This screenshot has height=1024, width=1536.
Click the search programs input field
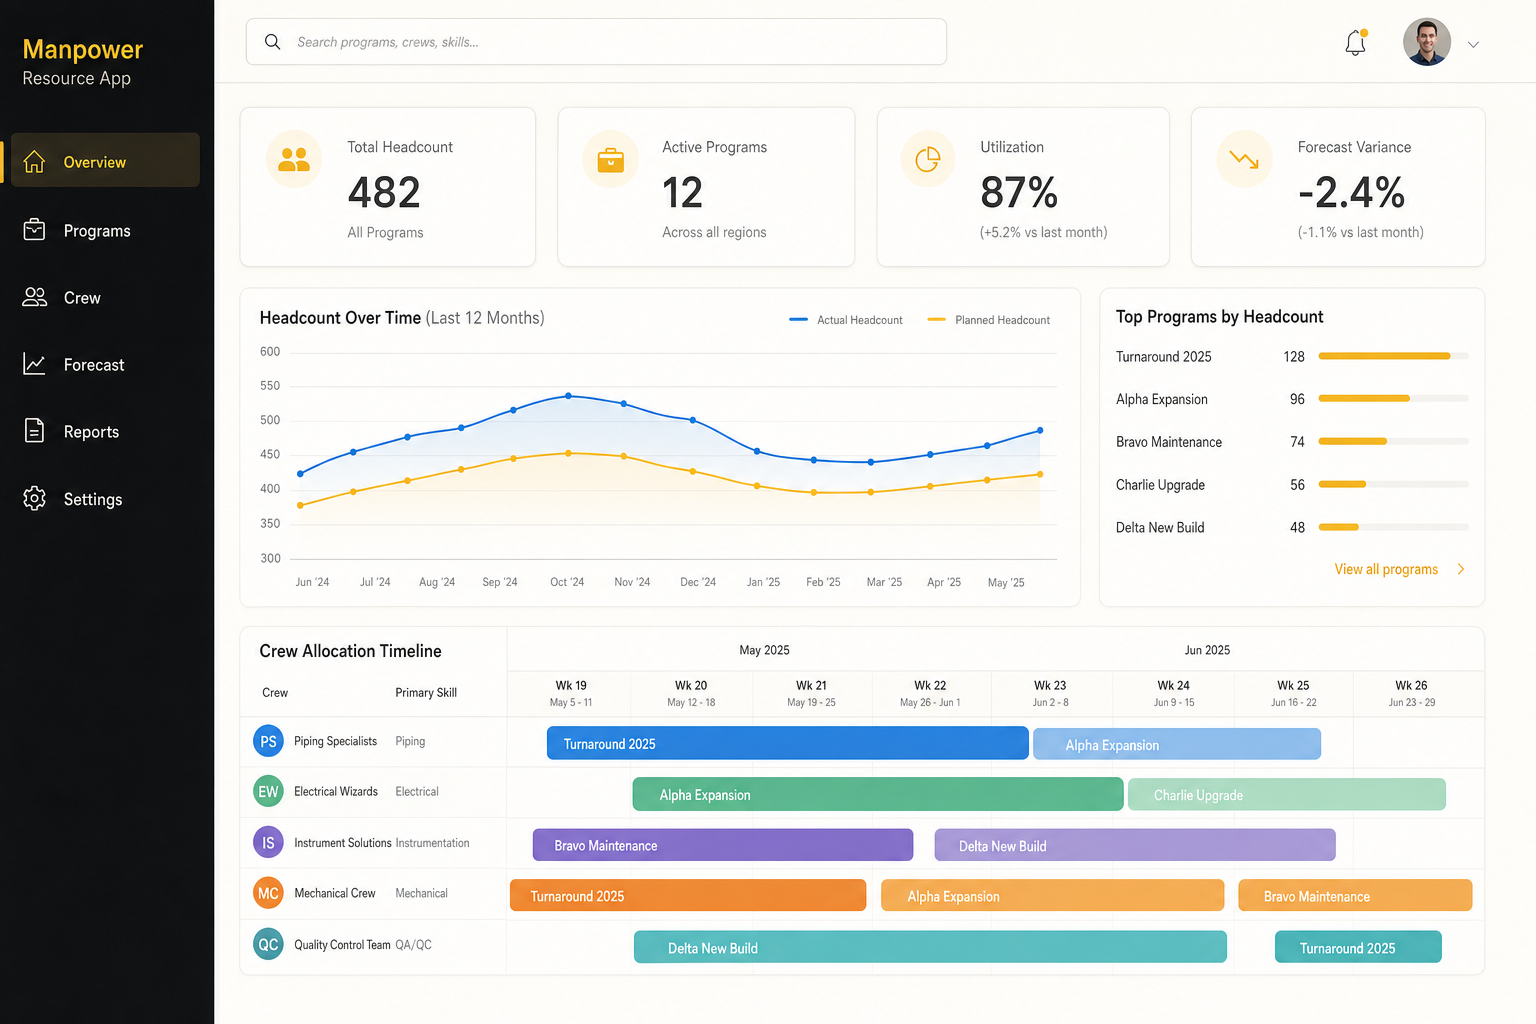(x=596, y=42)
